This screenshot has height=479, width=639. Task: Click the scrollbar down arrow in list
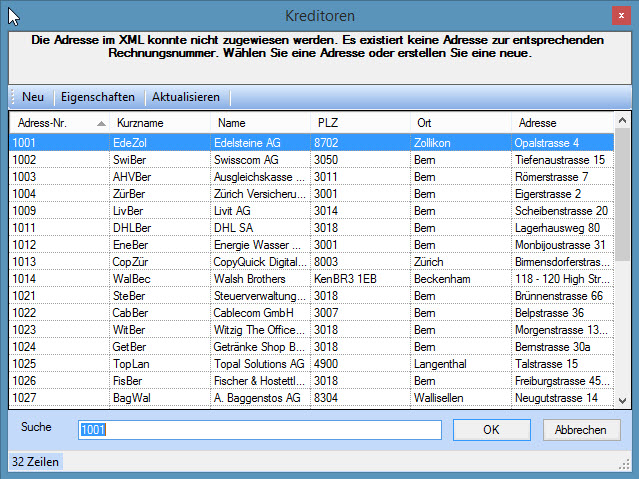[623, 400]
